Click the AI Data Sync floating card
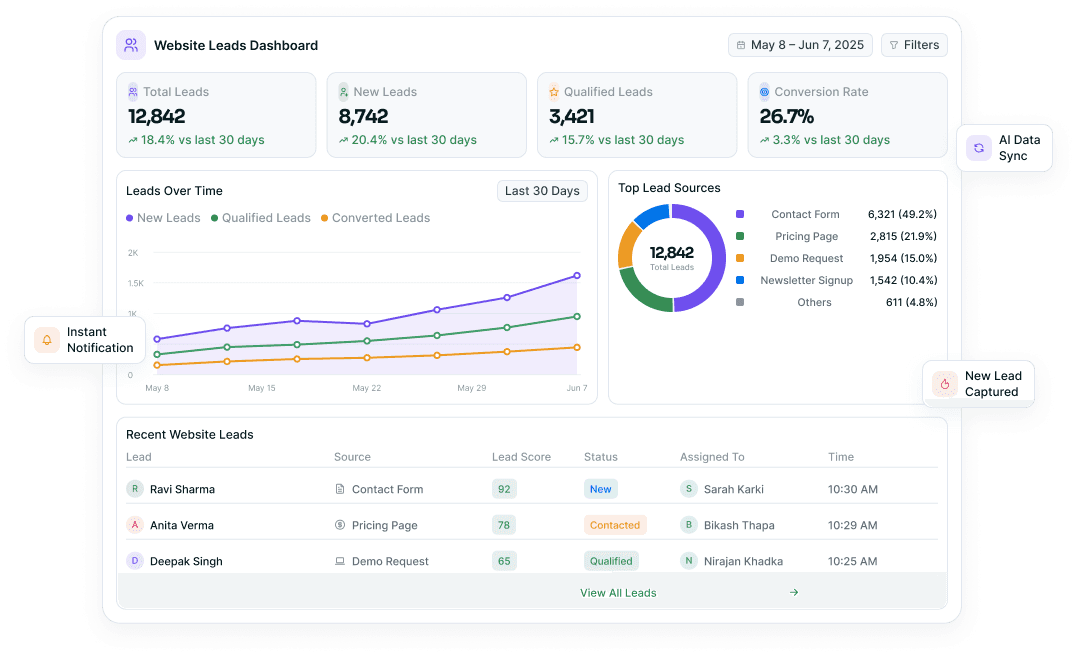The height and width of the screenshot is (656, 1077). click(1004, 148)
